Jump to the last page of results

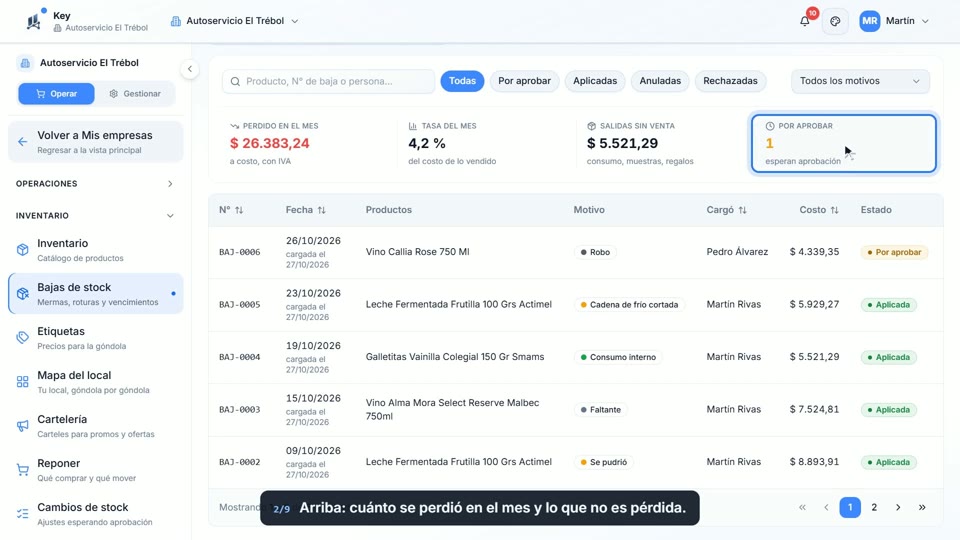922,507
